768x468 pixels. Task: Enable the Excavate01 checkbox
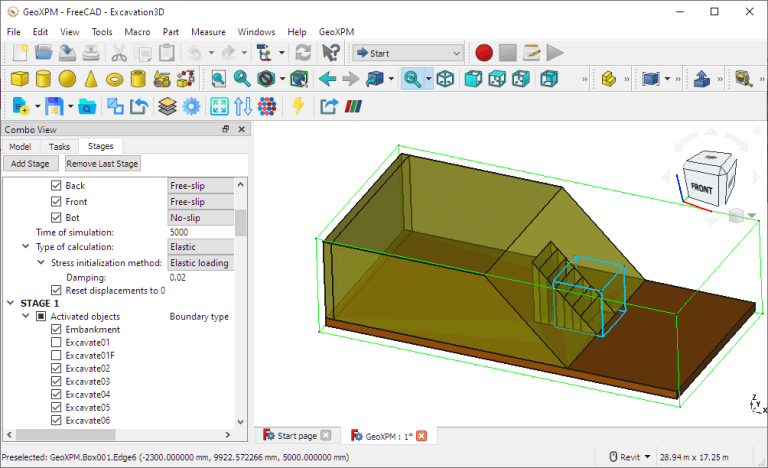click(x=57, y=343)
